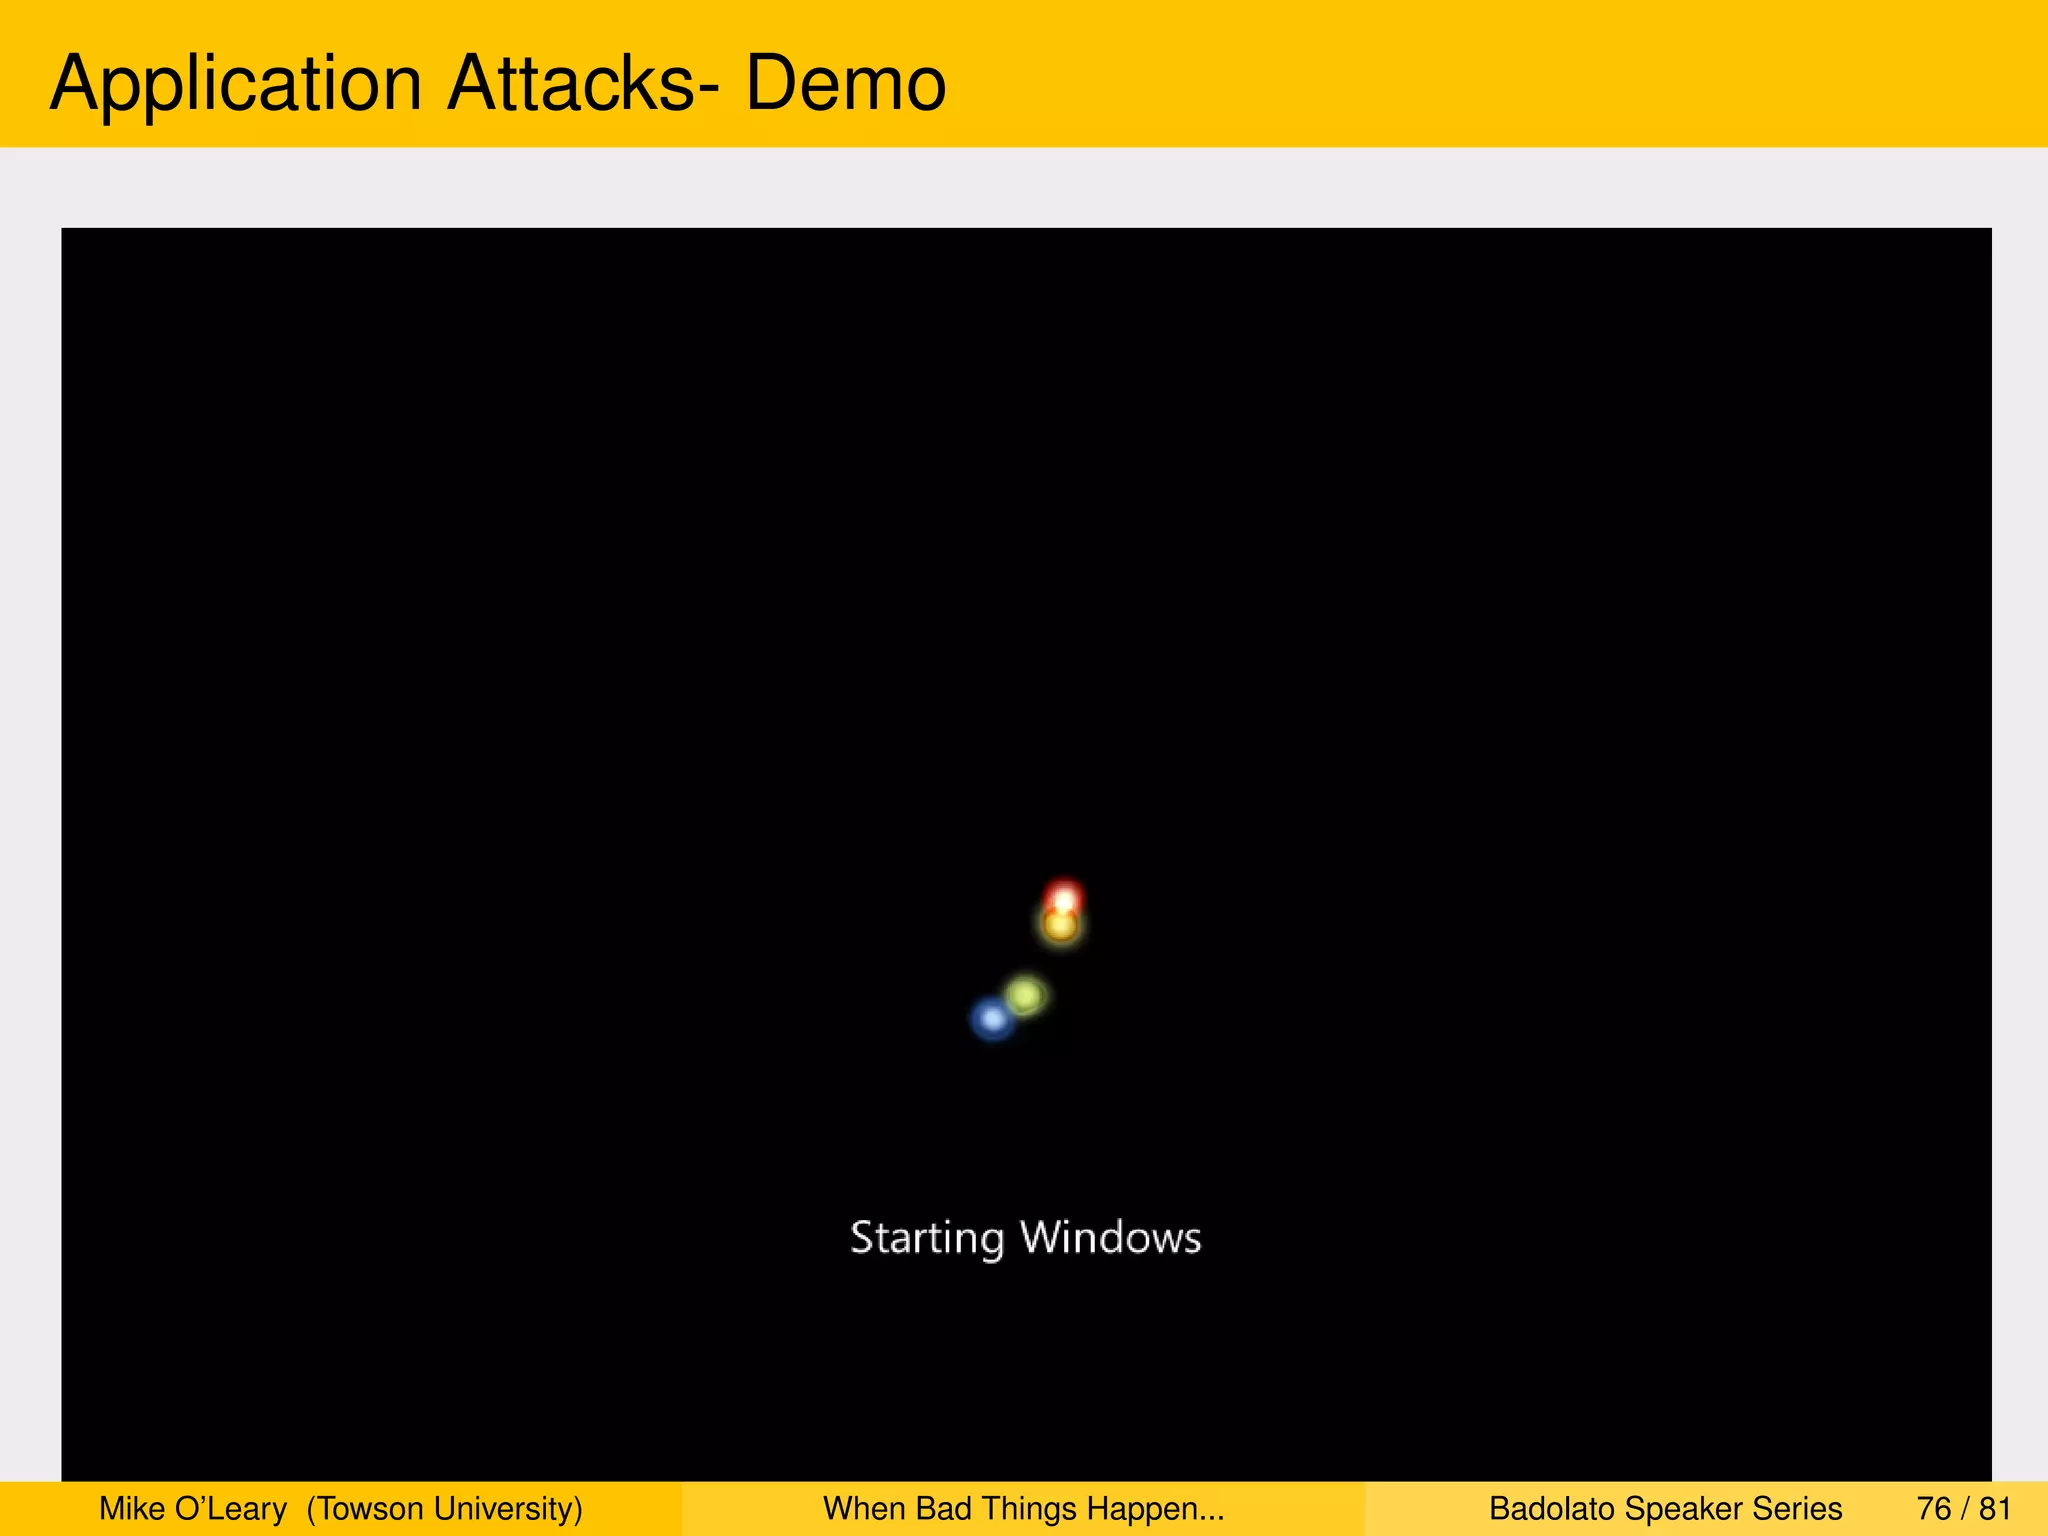The width and height of the screenshot is (2048, 1536).
Task: Click the '76 / 81' slide page number
Action: [x=1964, y=1508]
